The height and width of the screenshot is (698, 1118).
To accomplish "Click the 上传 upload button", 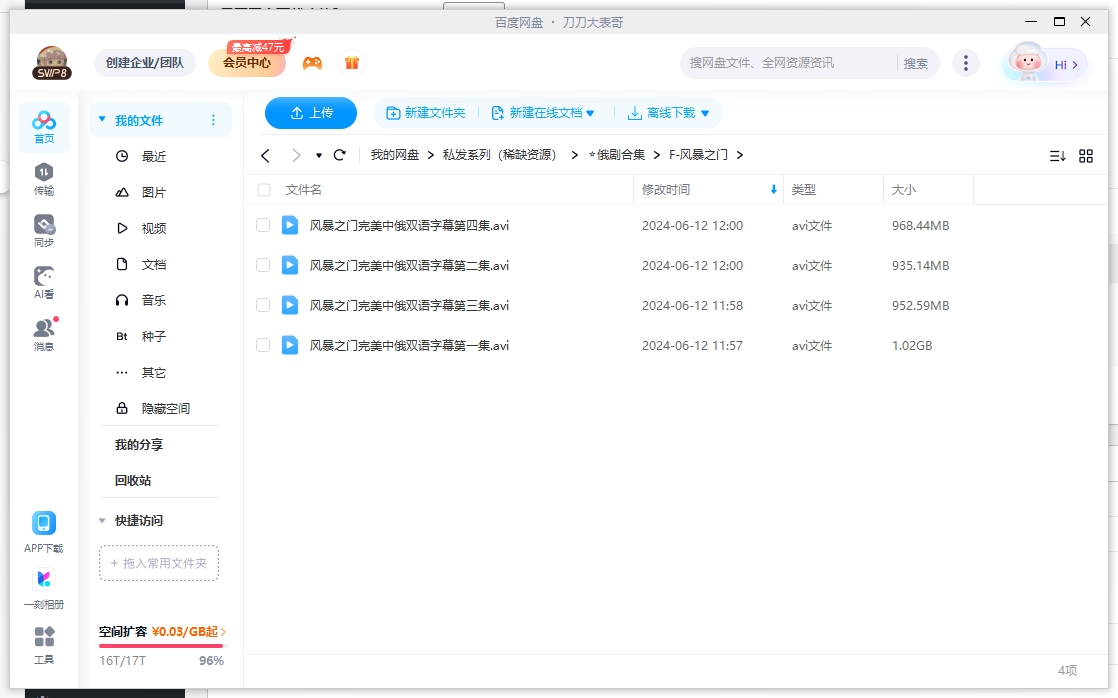I will point(310,113).
